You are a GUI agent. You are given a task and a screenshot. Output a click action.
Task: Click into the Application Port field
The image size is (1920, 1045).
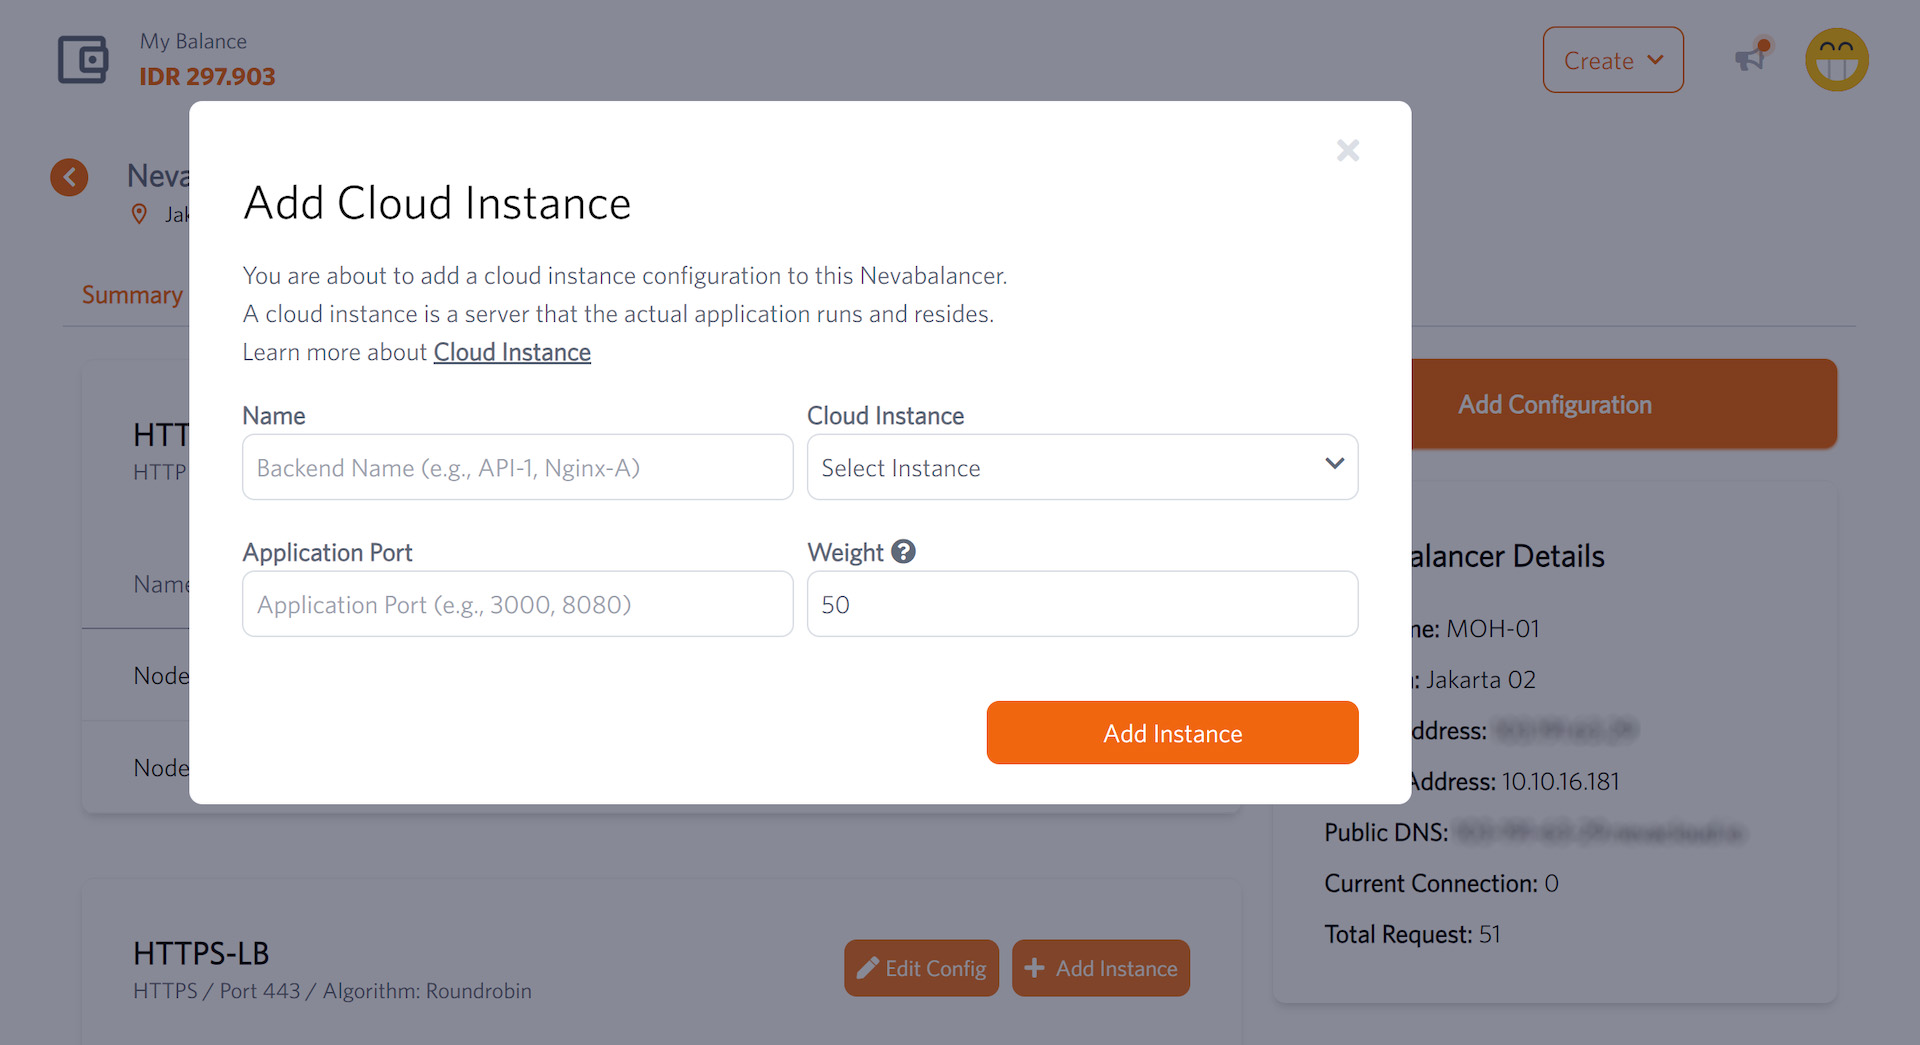coord(517,604)
